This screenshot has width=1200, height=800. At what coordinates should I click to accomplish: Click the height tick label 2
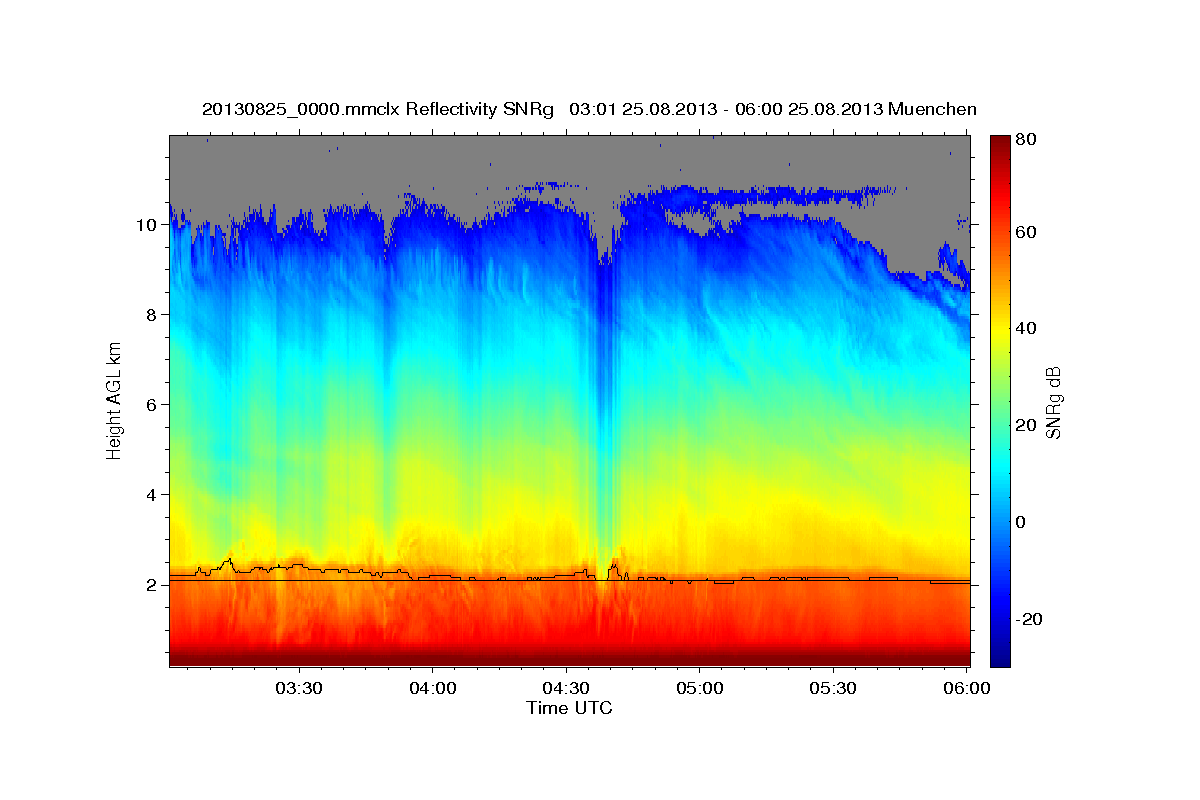tap(150, 585)
